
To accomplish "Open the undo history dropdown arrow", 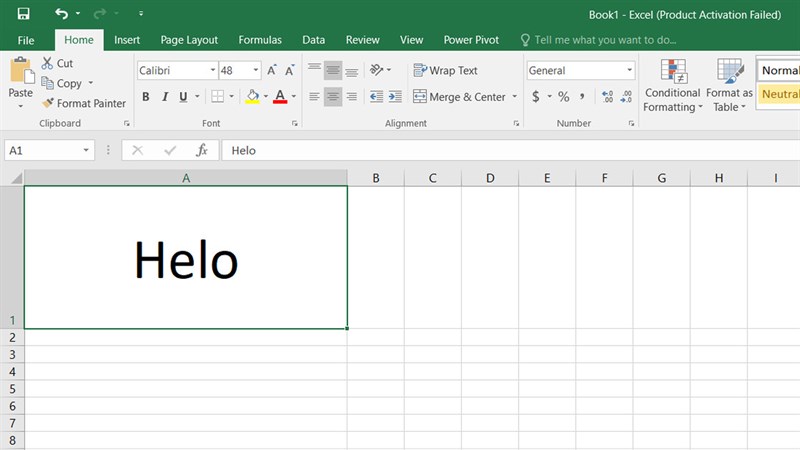I will coord(78,14).
